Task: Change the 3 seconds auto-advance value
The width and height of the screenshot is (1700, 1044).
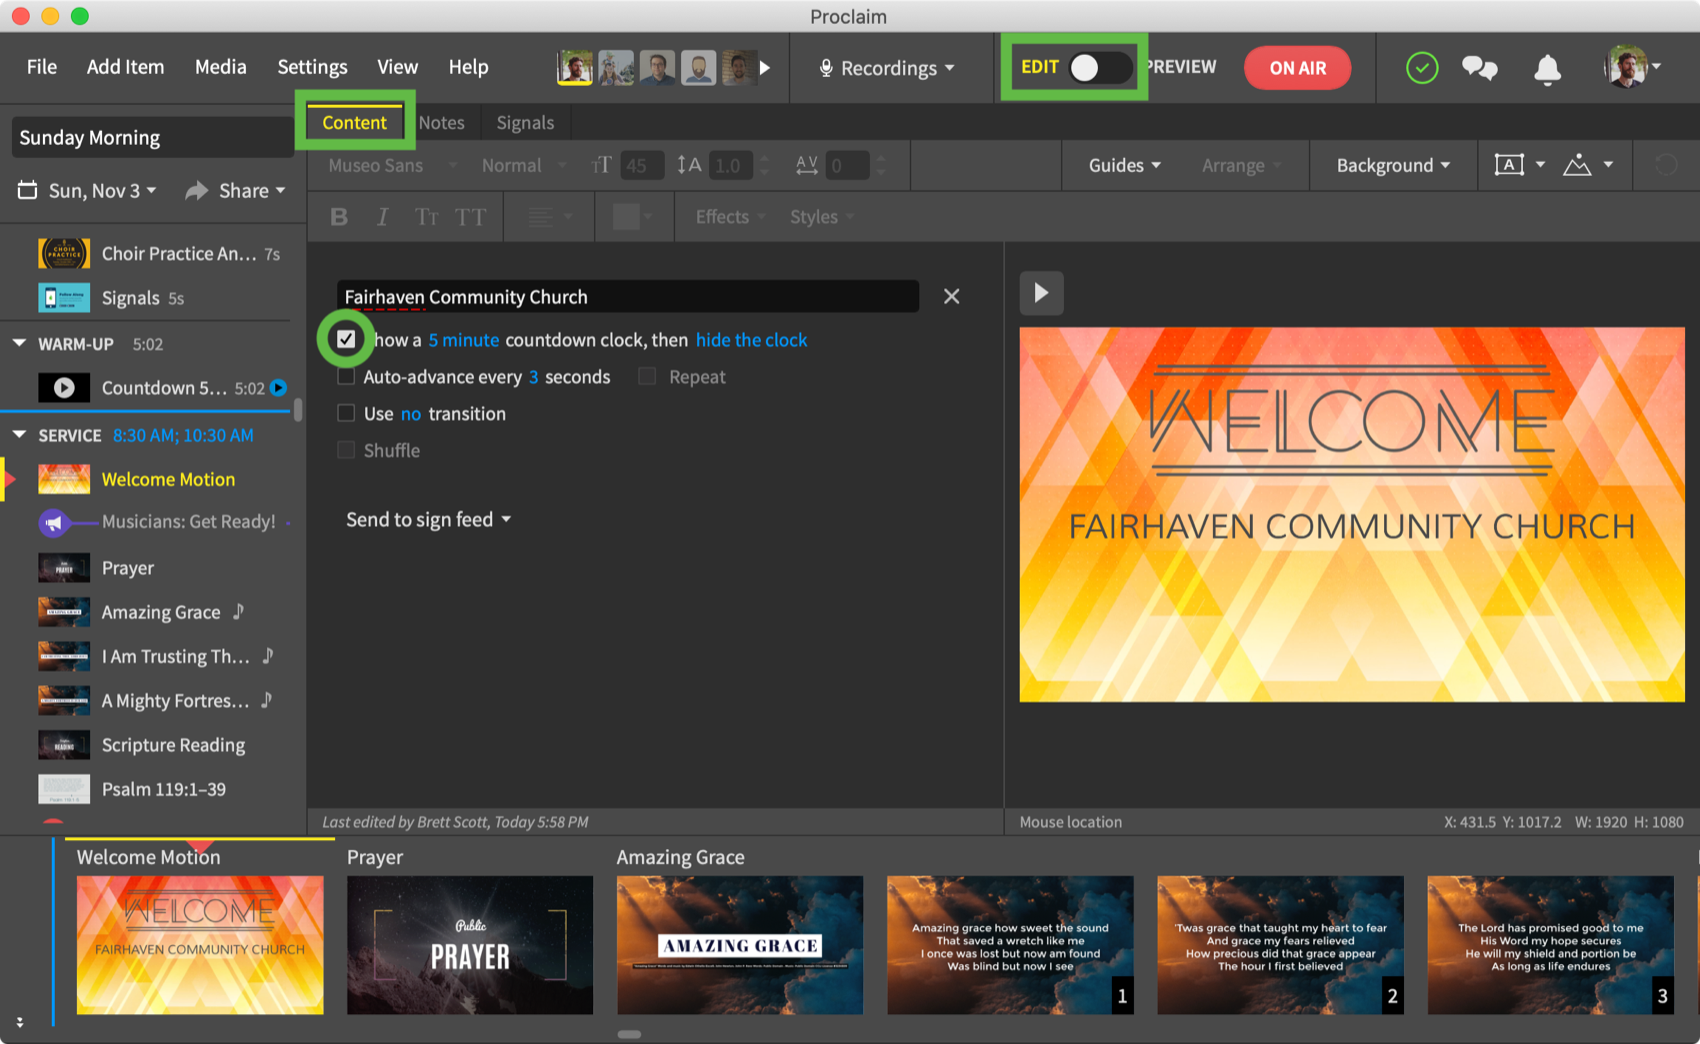Action: pyautogui.click(x=534, y=377)
